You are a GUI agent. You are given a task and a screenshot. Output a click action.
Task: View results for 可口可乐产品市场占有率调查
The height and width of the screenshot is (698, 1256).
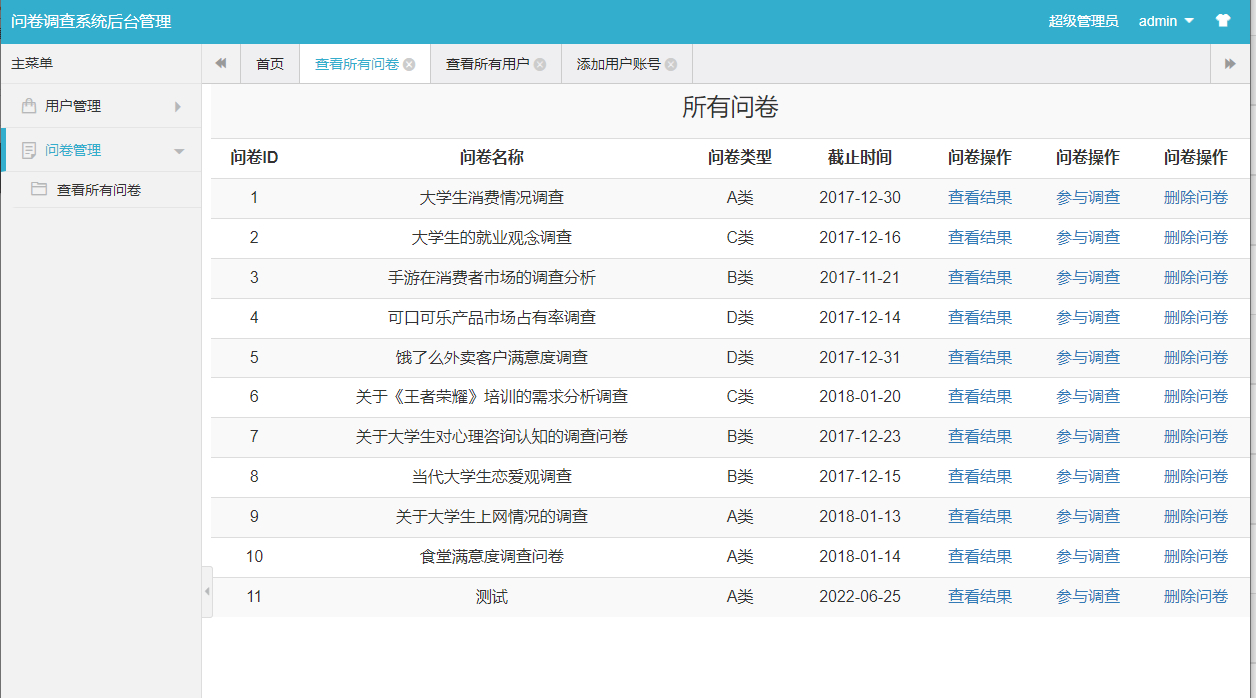tap(980, 318)
